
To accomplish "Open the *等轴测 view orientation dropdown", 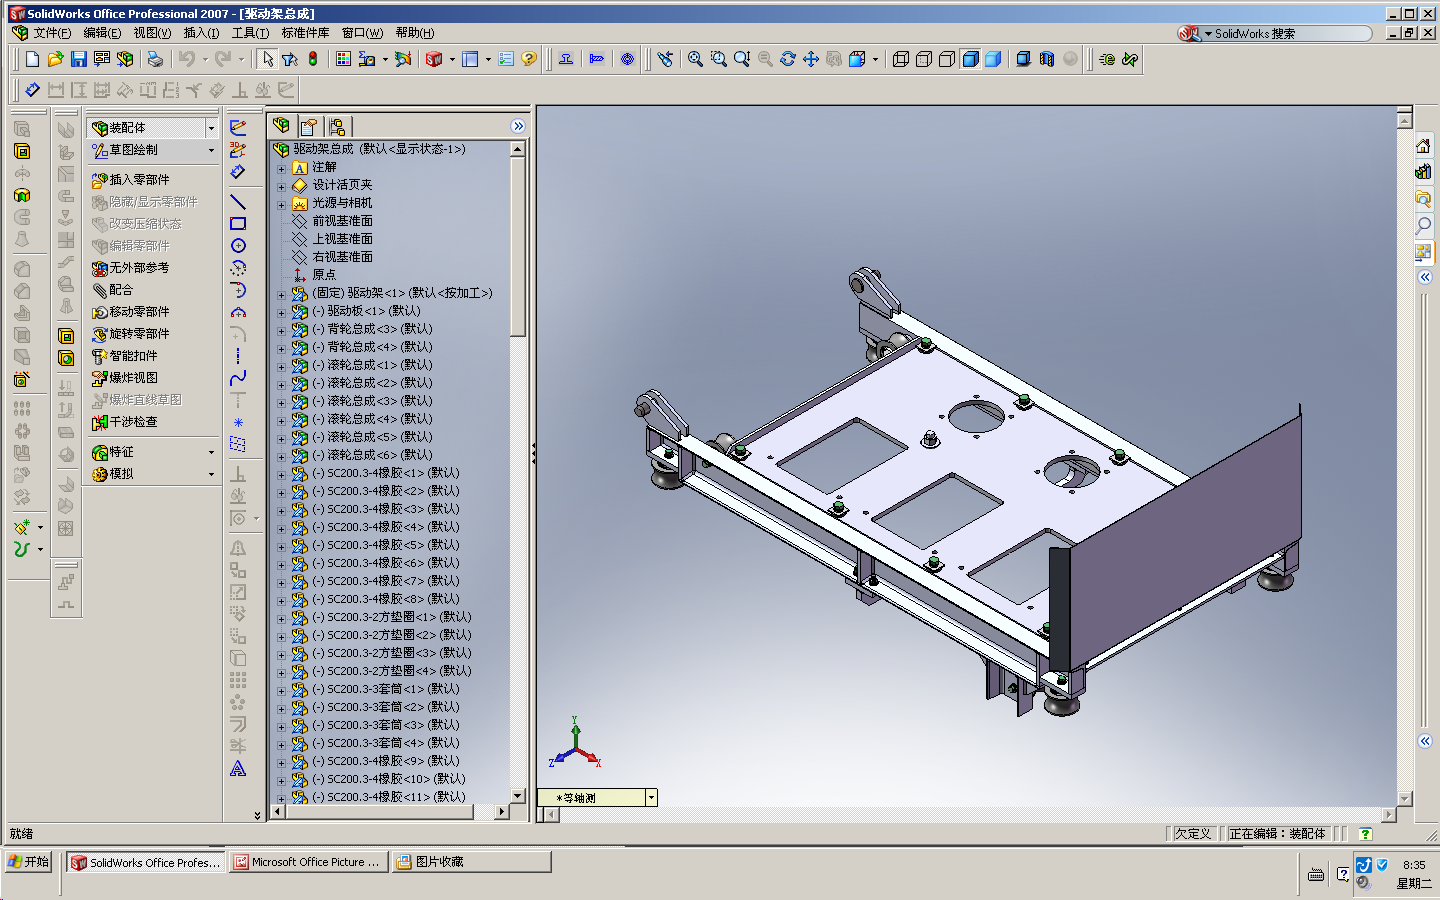I will pyautogui.click(x=651, y=797).
